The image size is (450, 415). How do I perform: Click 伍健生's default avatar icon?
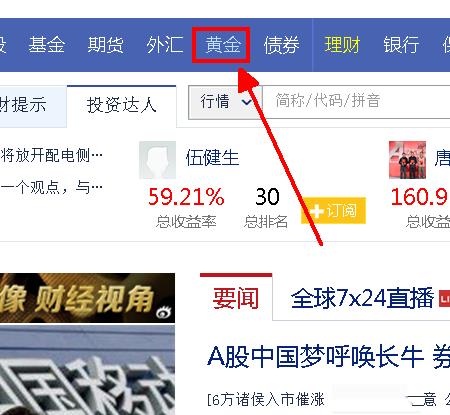point(157,160)
